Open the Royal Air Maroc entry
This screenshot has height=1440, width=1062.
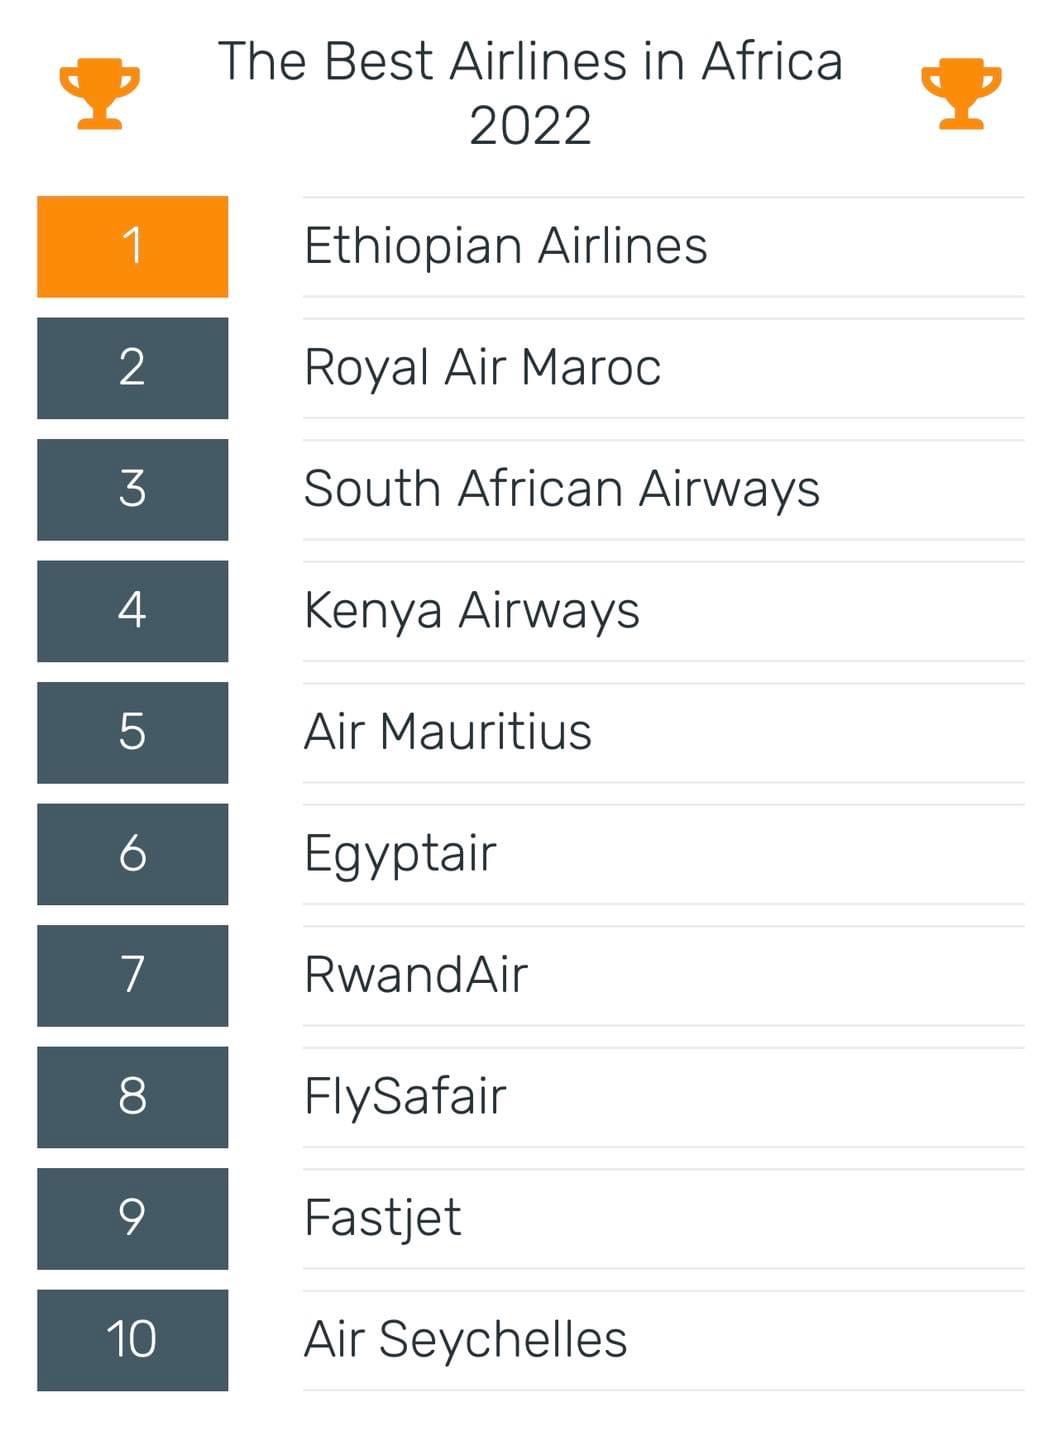(x=482, y=367)
